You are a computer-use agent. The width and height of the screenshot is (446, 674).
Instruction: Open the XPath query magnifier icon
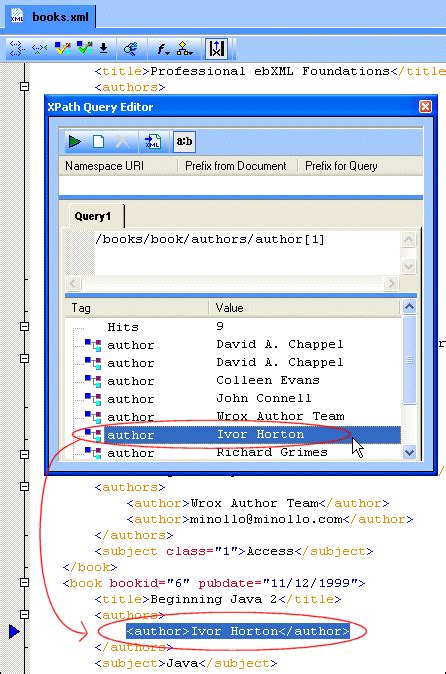131,49
